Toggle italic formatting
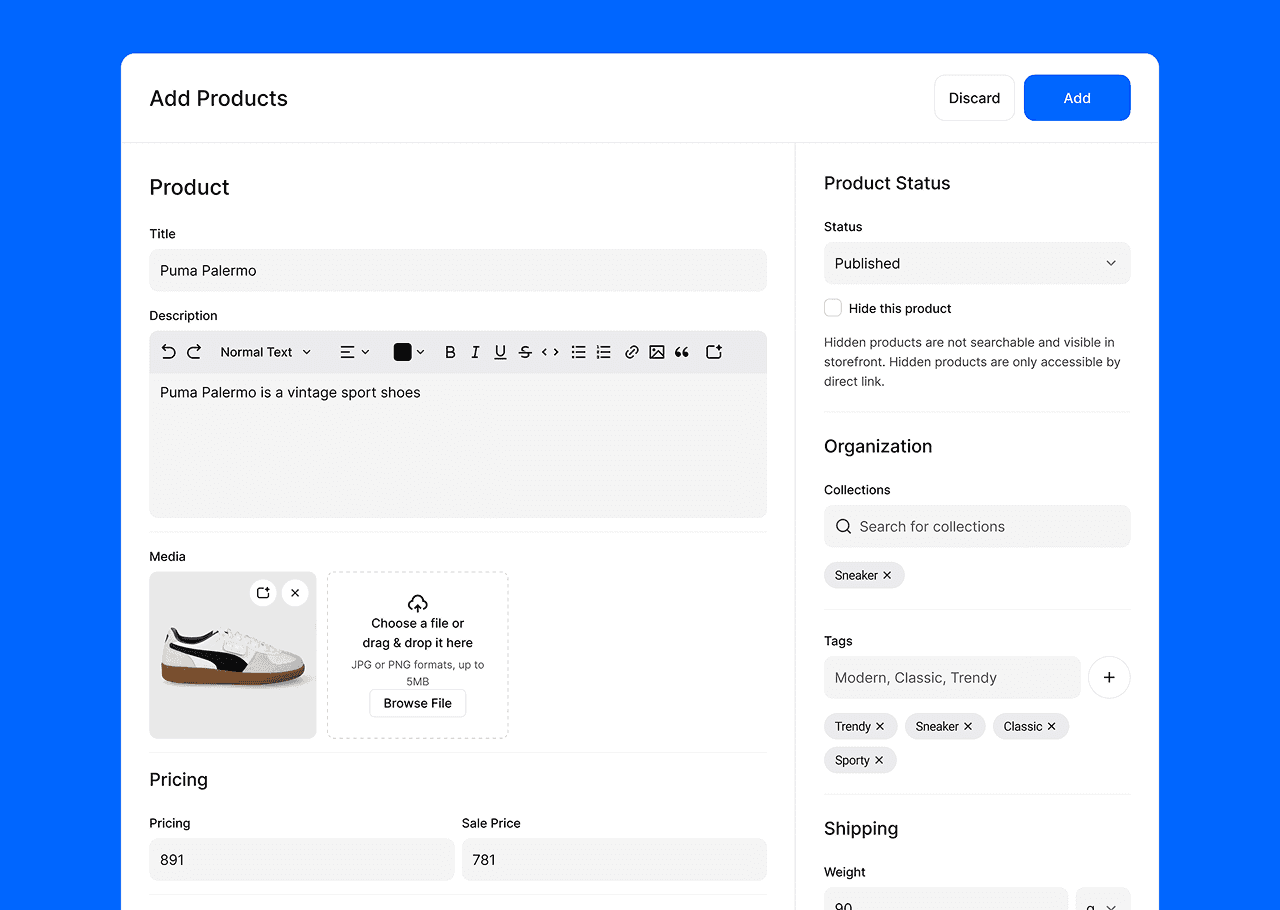Image resolution: width=1280 pixels, height=910 pixels. coord(475,352)
